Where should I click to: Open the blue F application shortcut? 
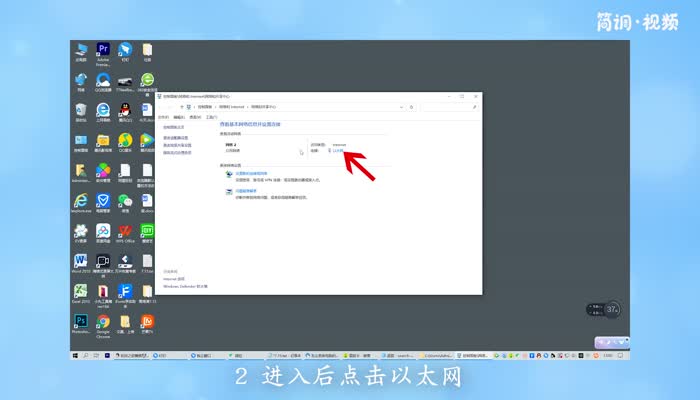click(x=125, y=296)
